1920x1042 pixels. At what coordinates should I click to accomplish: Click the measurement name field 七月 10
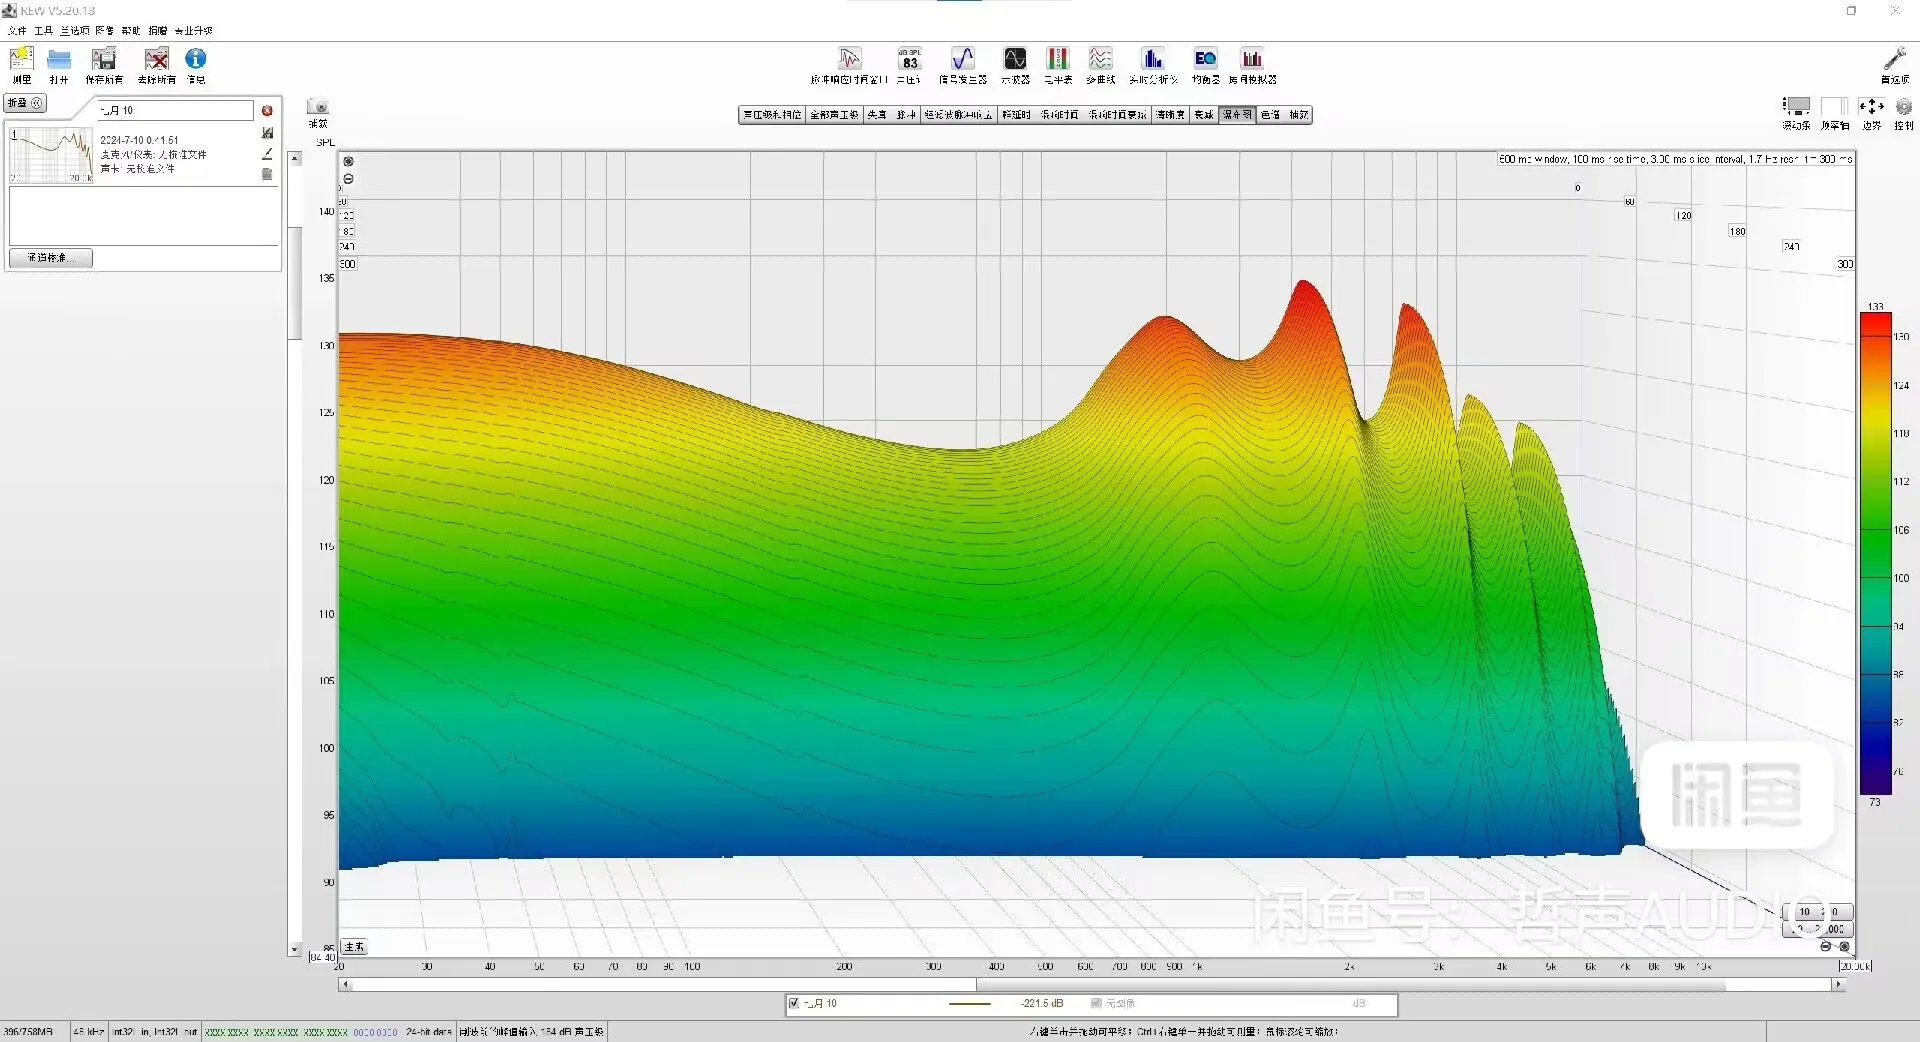tap(175, 110)
